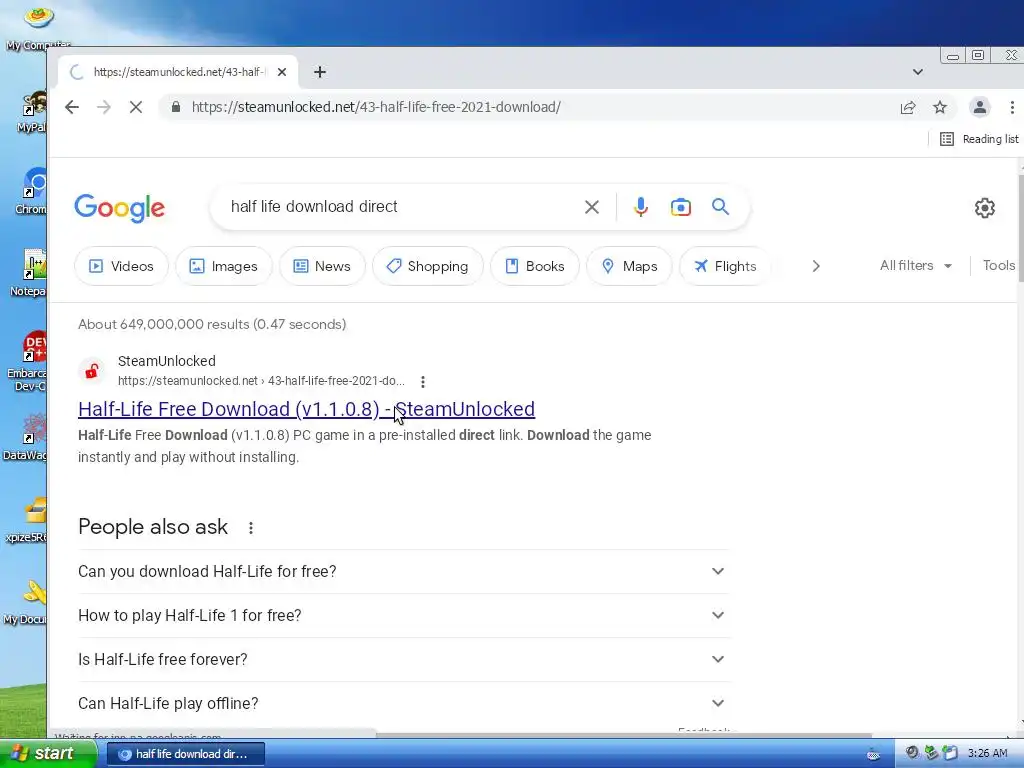1024x768 pixels.
Task: Go to Google homepage via logo
Action: point(120,208)
